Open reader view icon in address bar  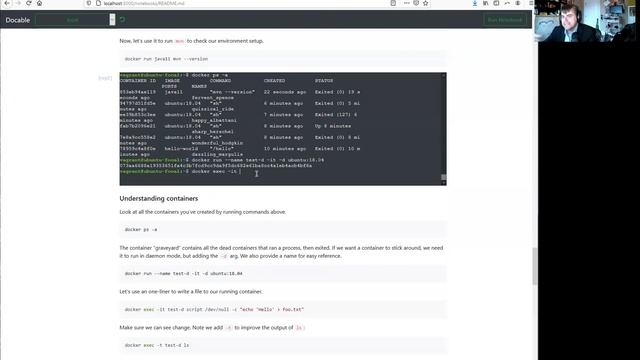(x=393, y=3)
